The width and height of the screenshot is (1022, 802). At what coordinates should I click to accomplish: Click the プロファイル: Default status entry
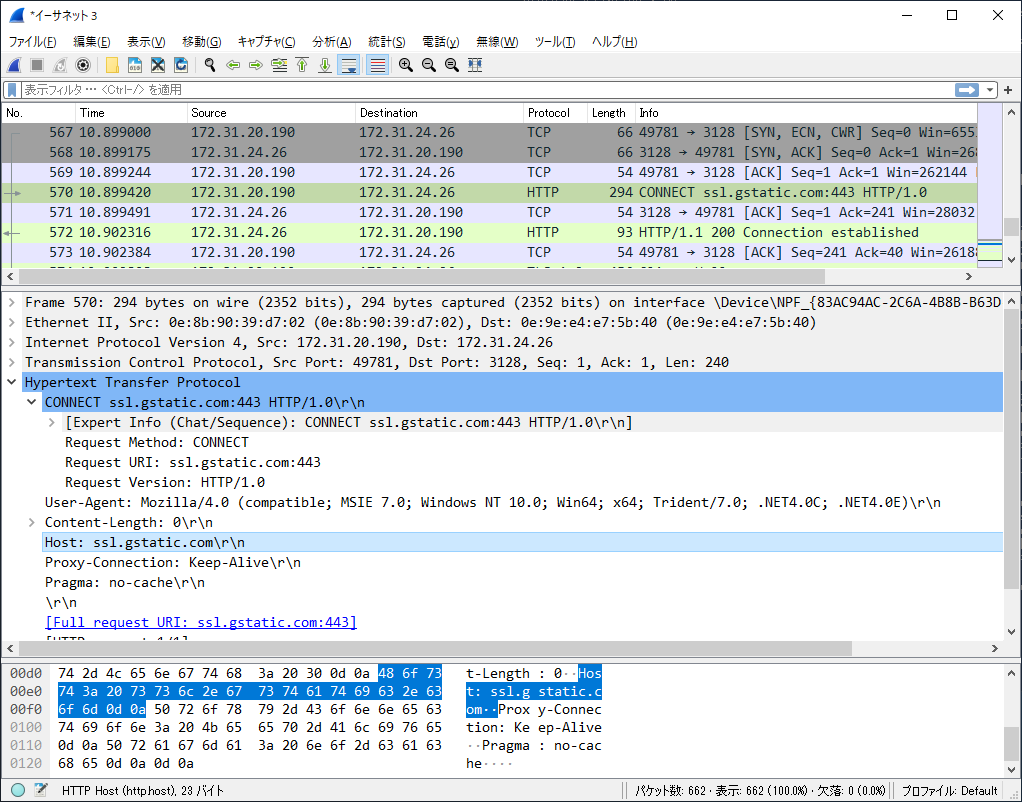click(x=949, y=791)
